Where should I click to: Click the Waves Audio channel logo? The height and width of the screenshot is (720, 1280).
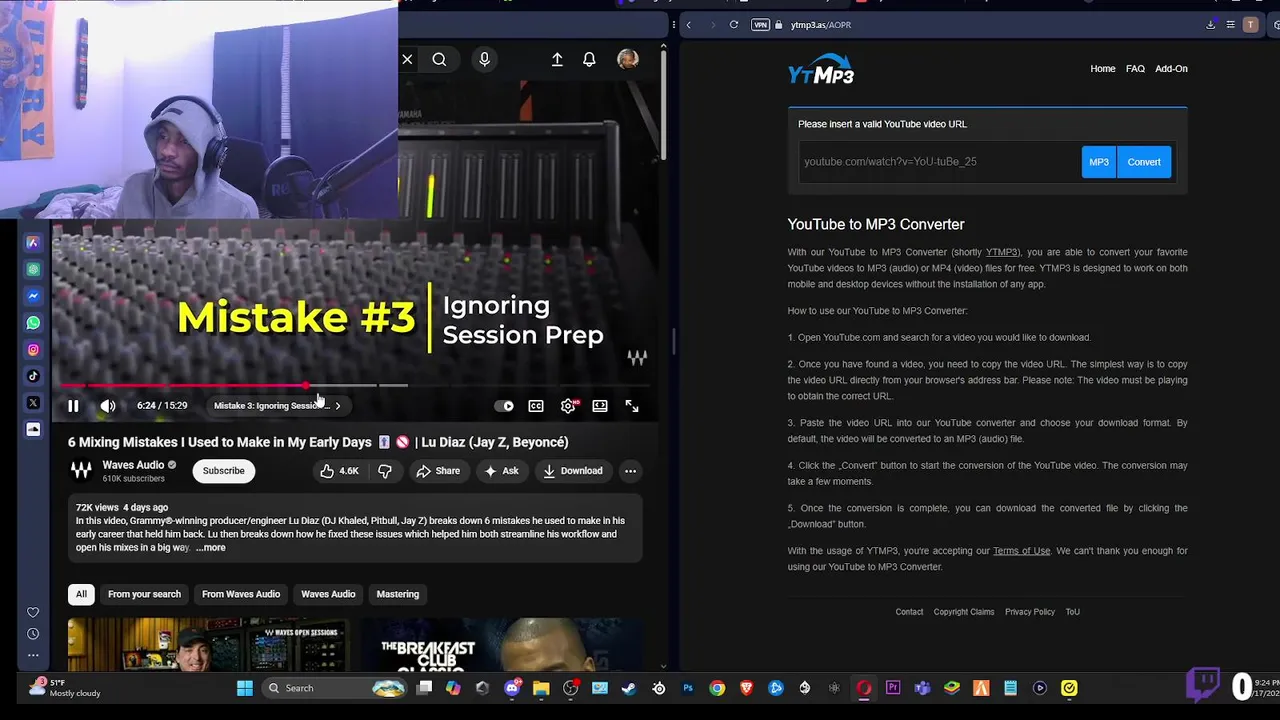[x=81, y=470]
